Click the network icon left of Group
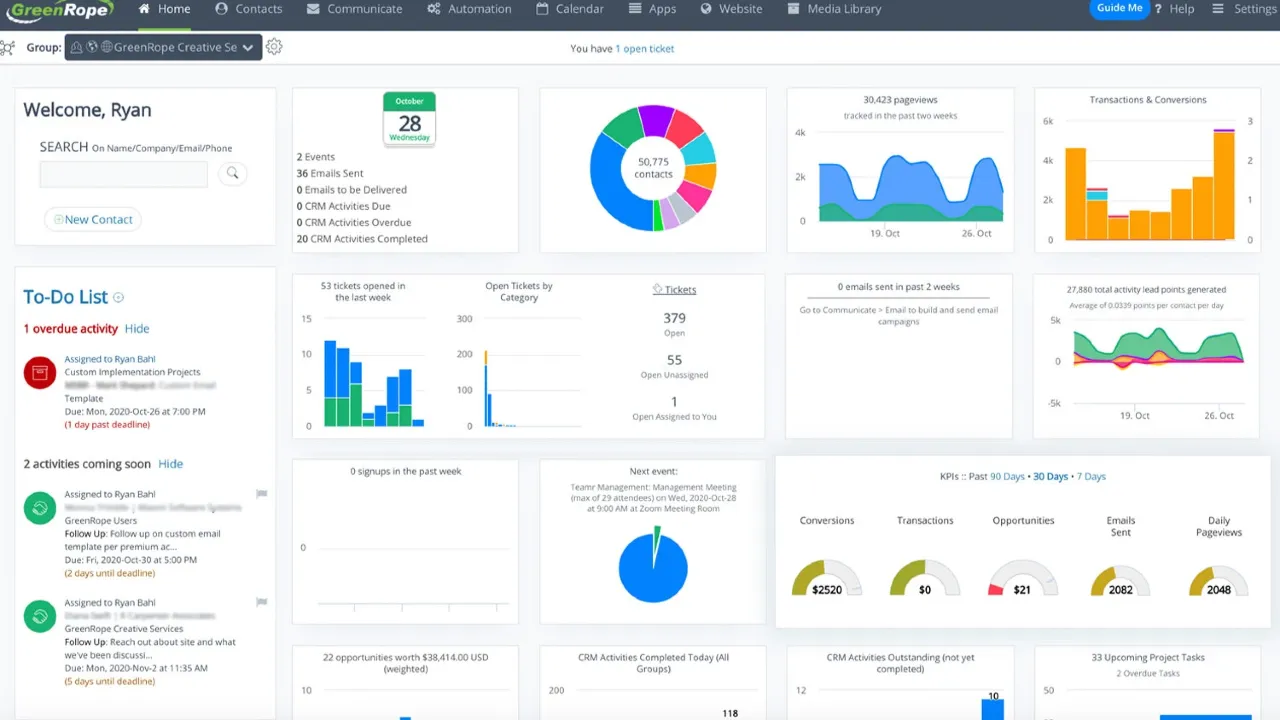Image resolution: width=1280 pixels, height=720 pixels. point(8,48)
